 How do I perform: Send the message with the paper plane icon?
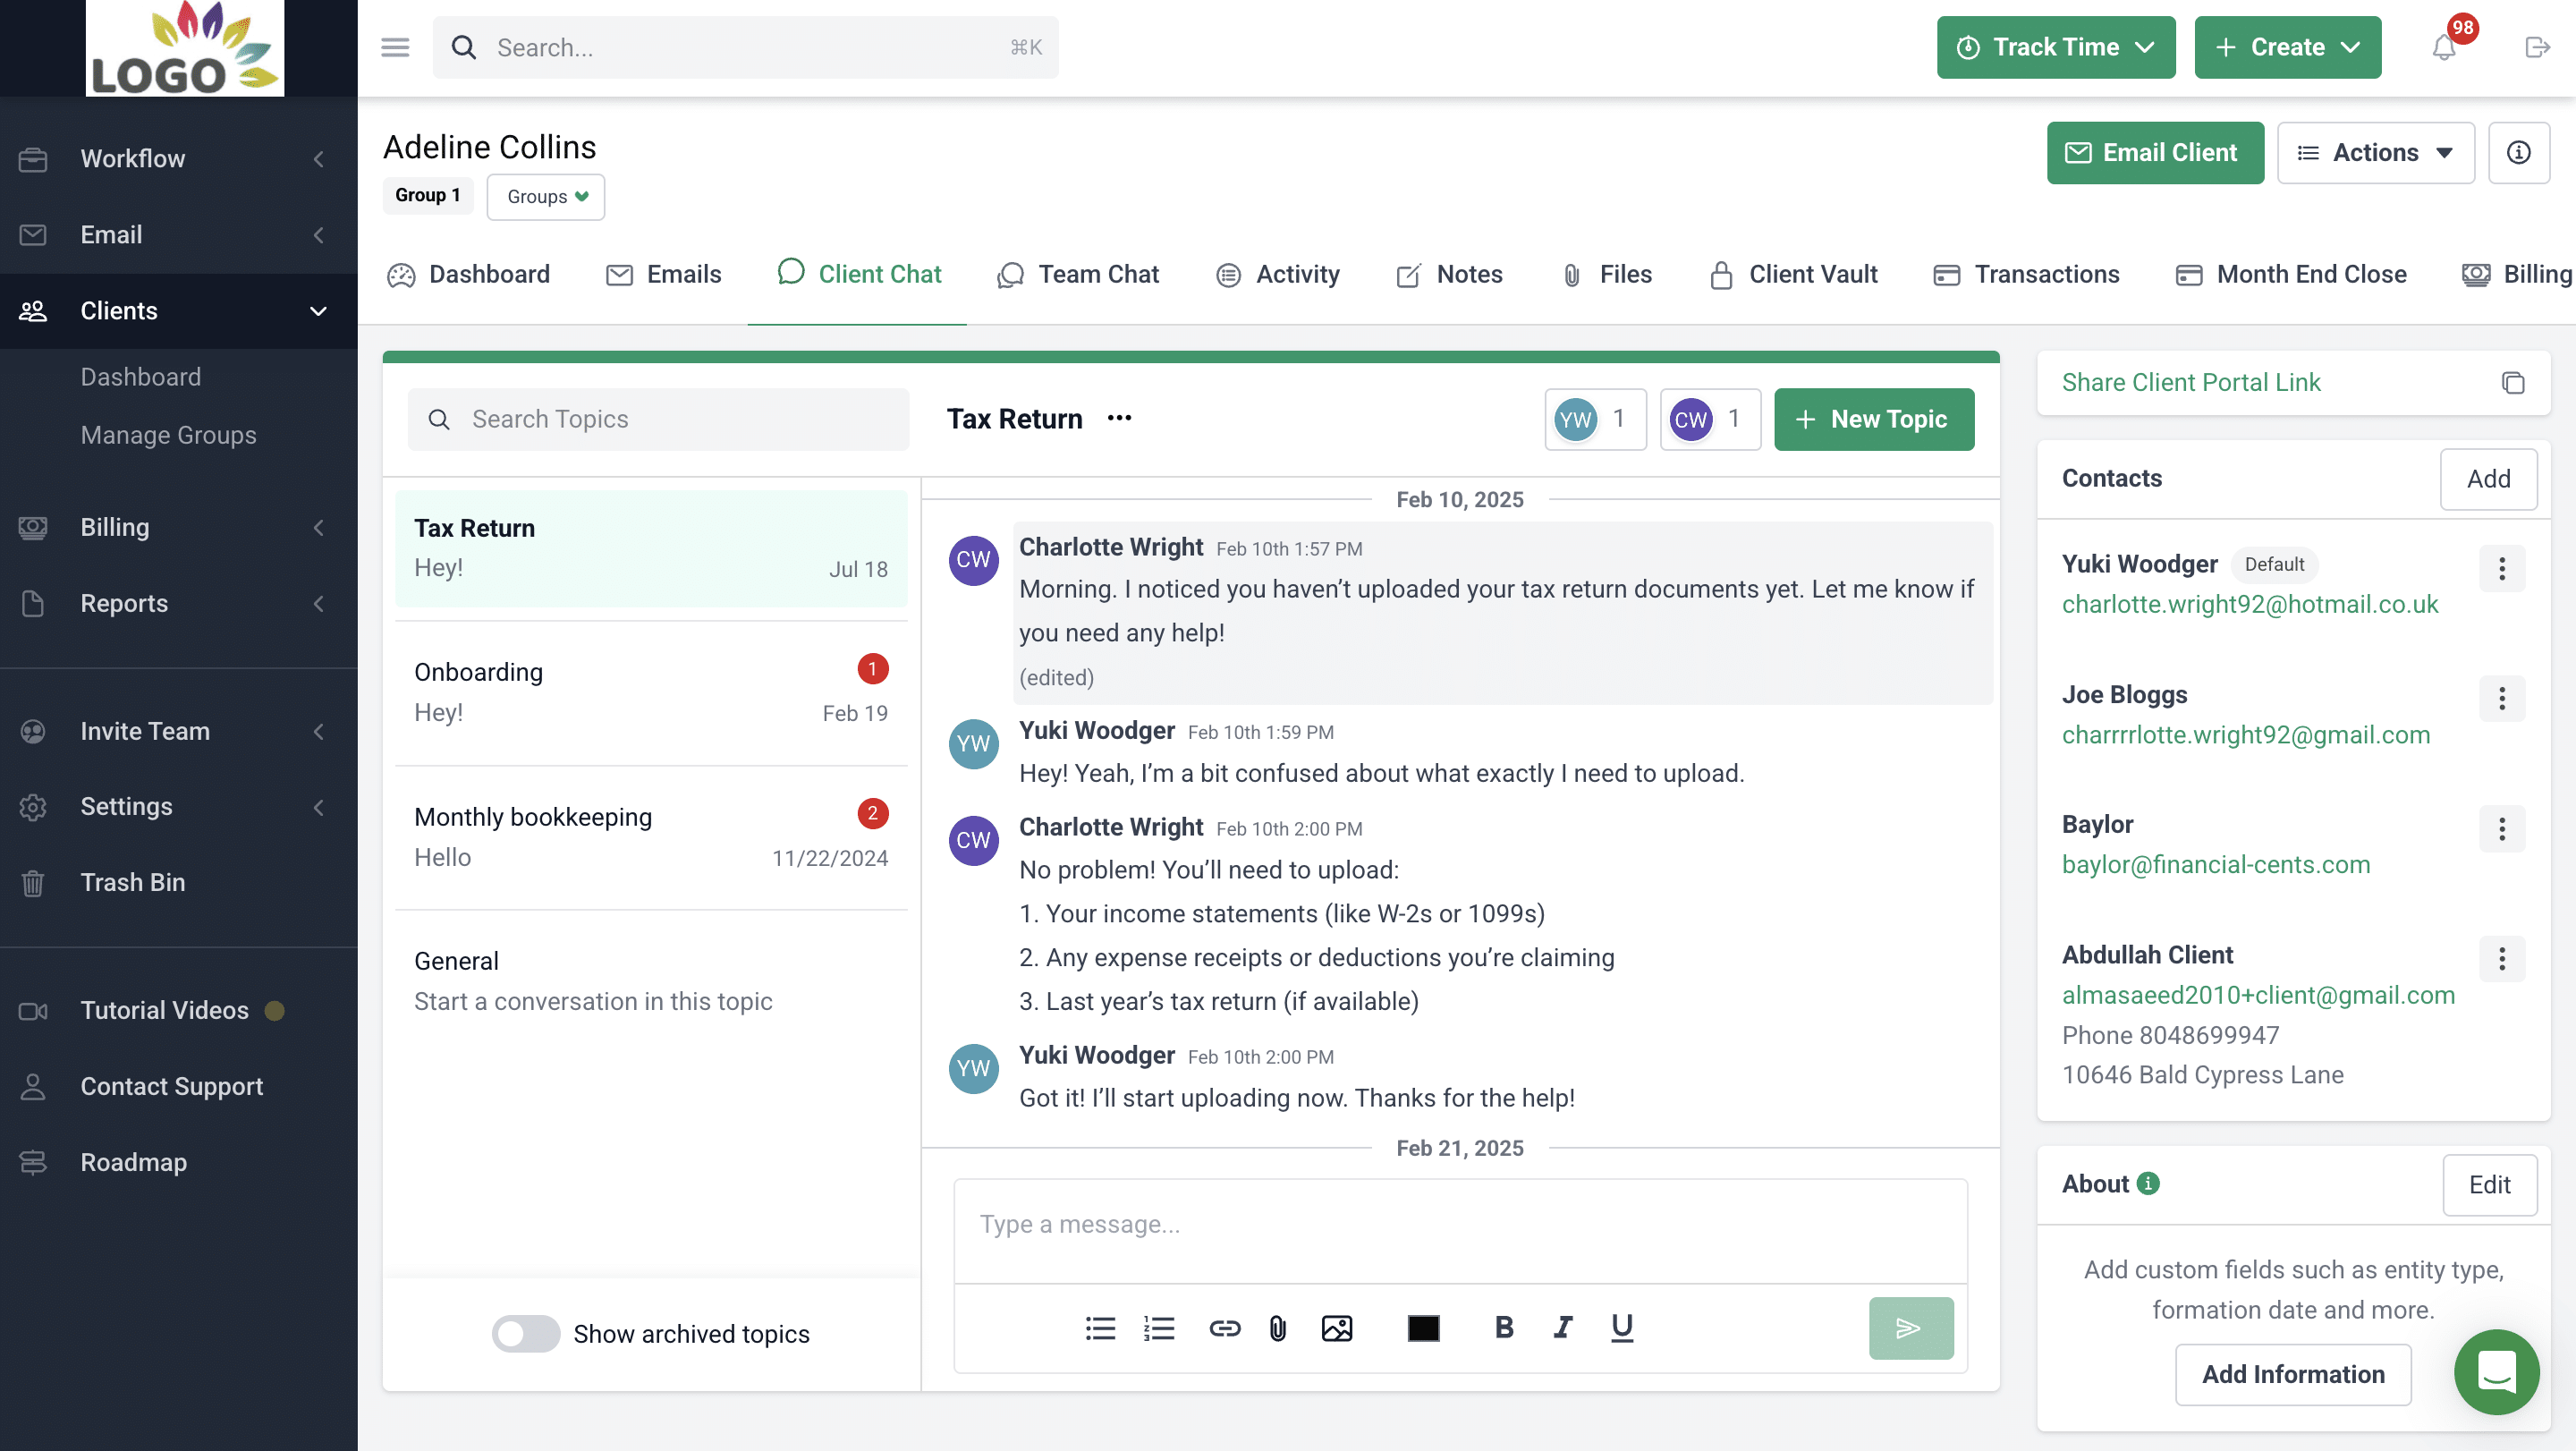(1910, 1328)
